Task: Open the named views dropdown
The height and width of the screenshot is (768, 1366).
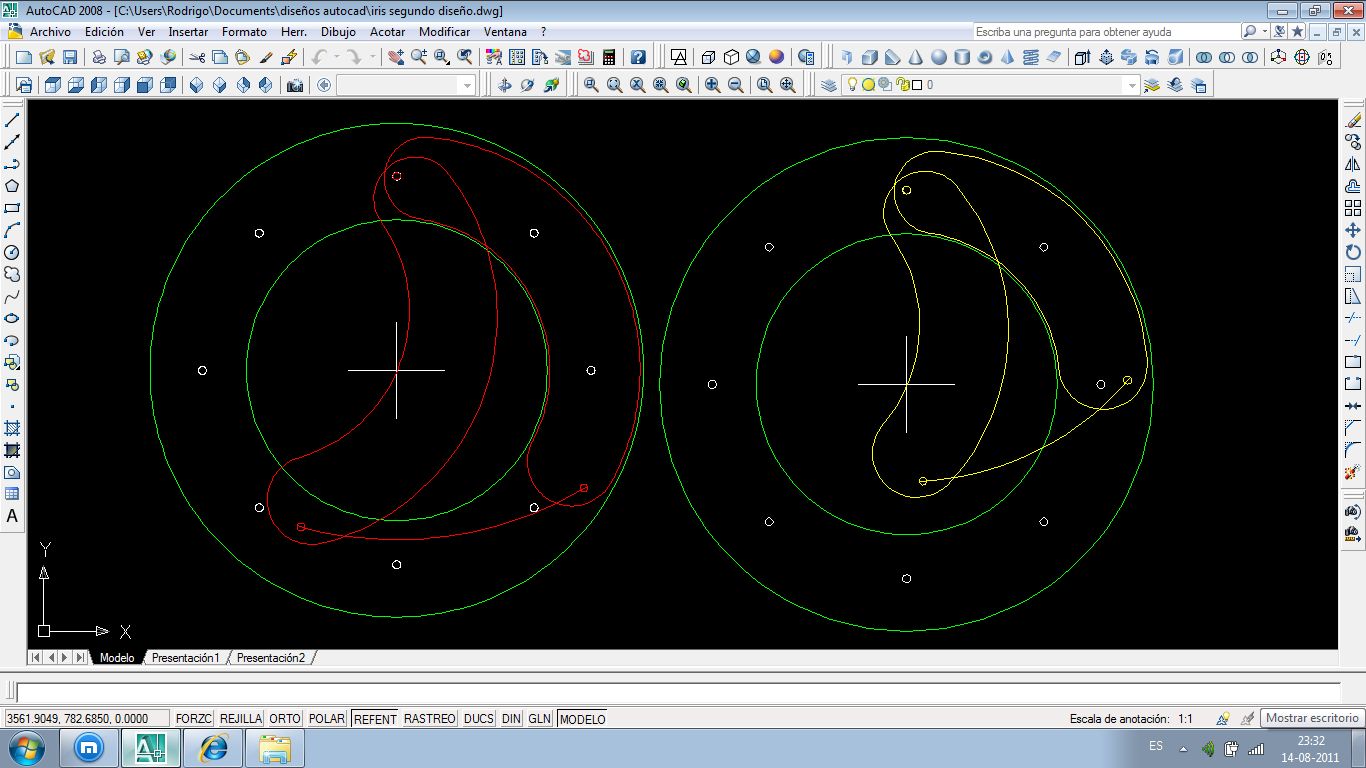Action: tap(467, 85)
